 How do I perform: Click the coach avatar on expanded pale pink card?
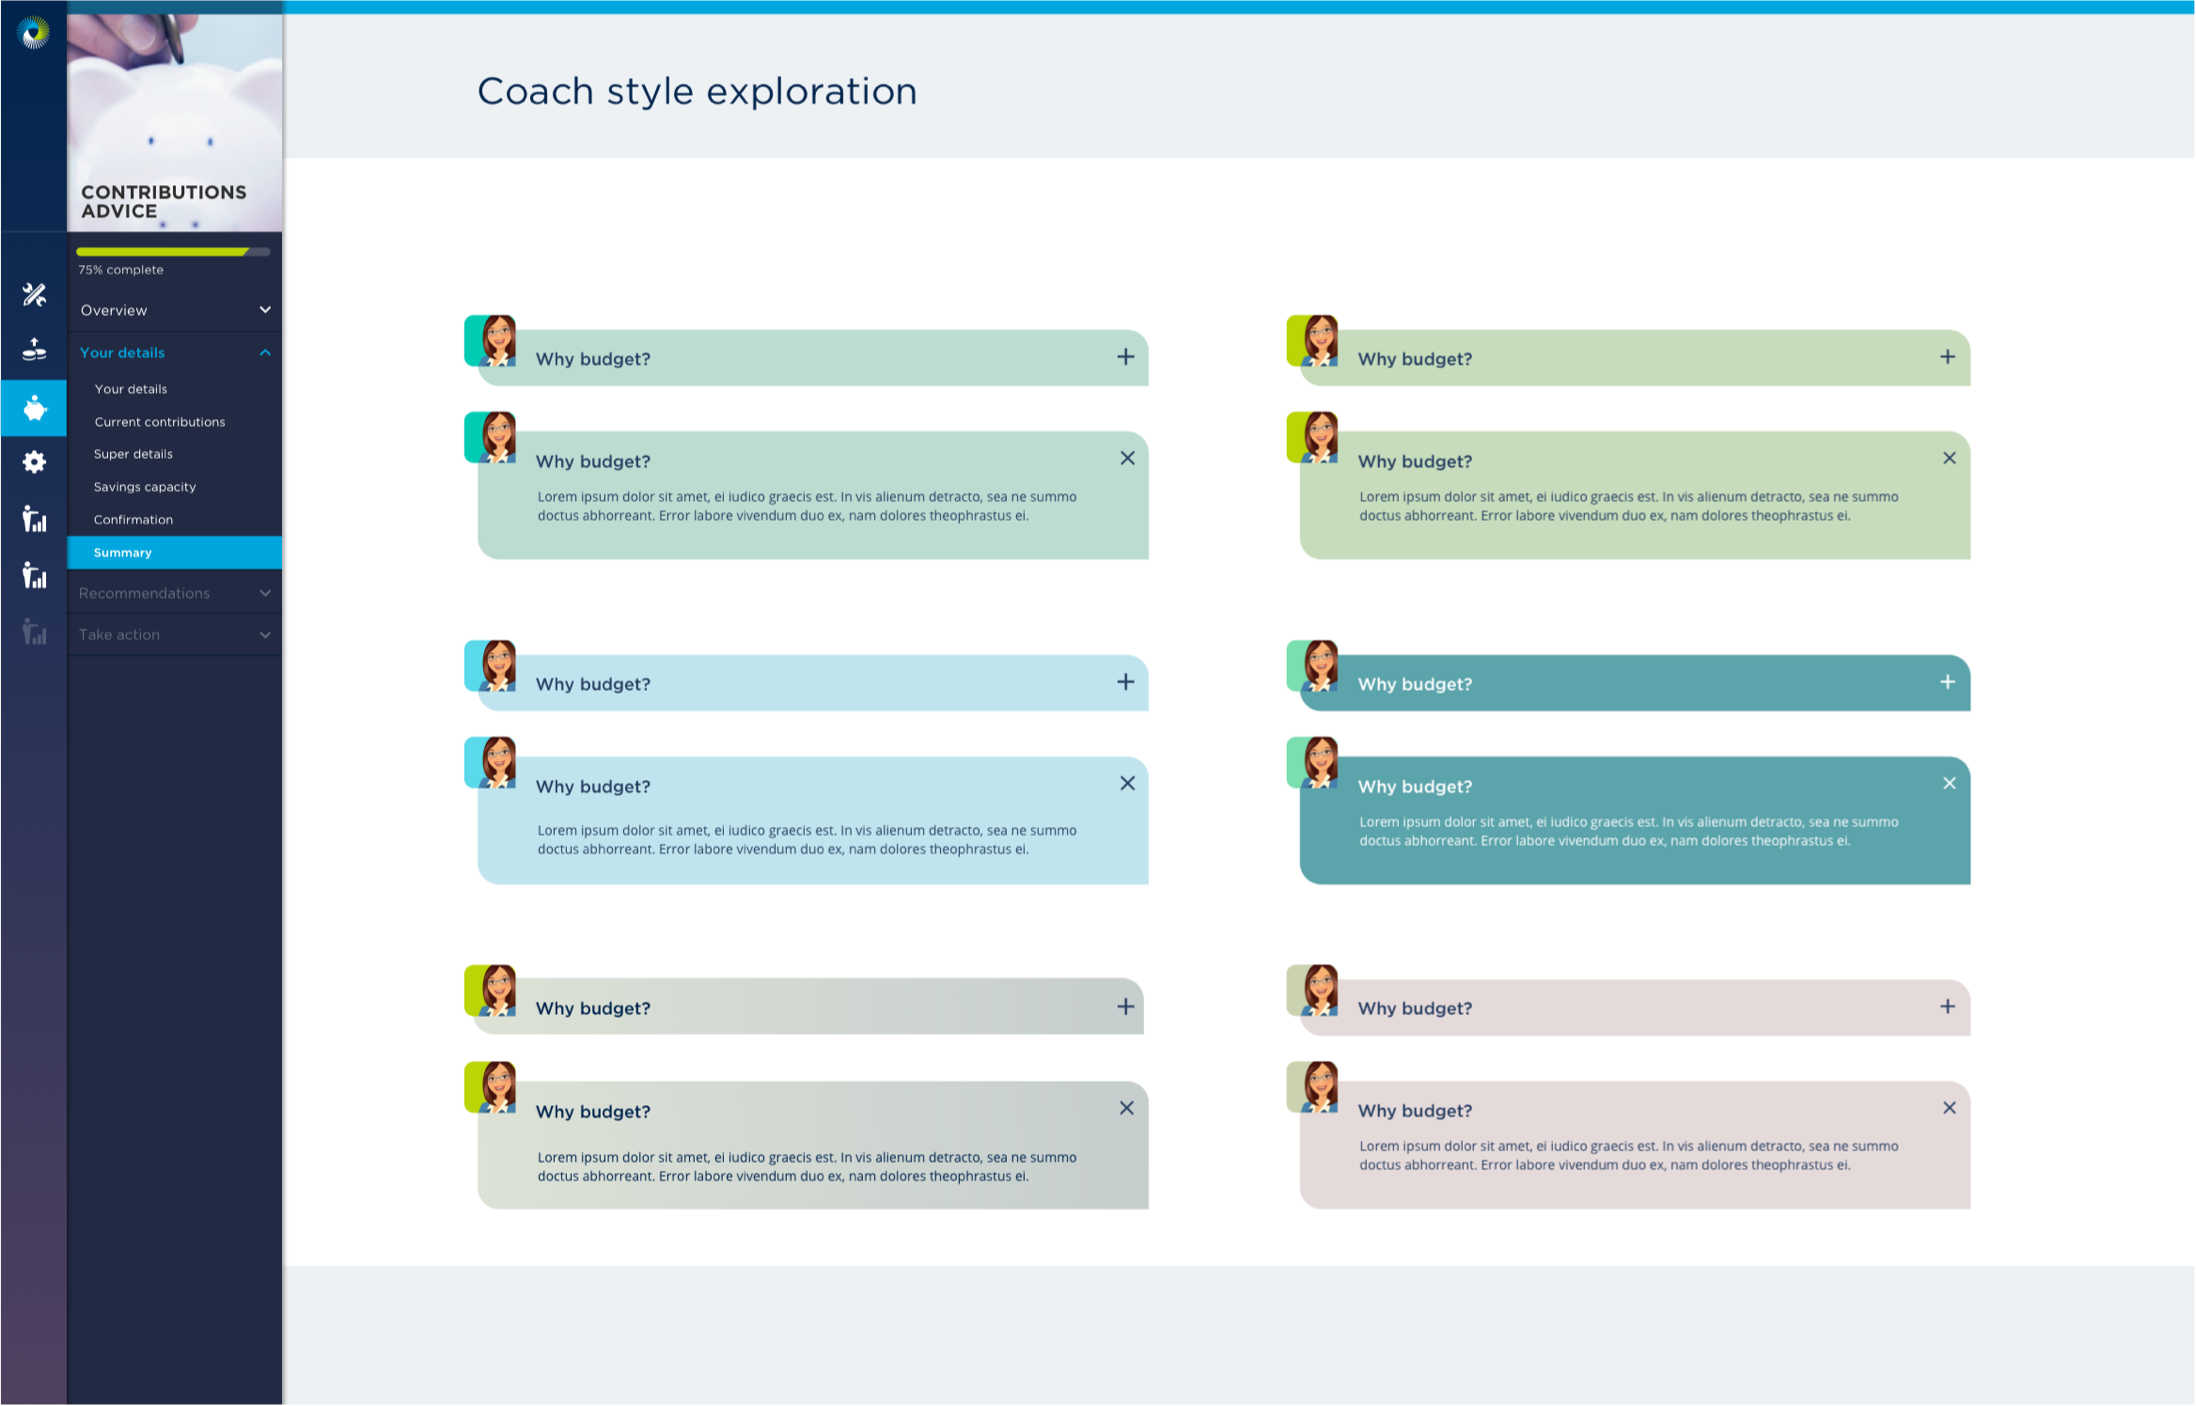[1313, 1087]
